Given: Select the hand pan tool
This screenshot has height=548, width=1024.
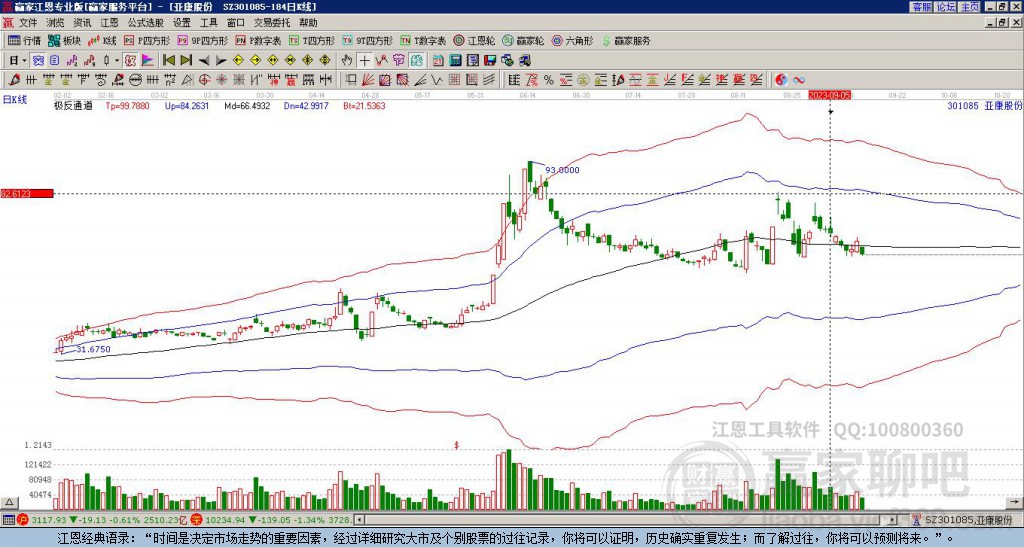Looking at the screenshot, I should coord(347,61).
